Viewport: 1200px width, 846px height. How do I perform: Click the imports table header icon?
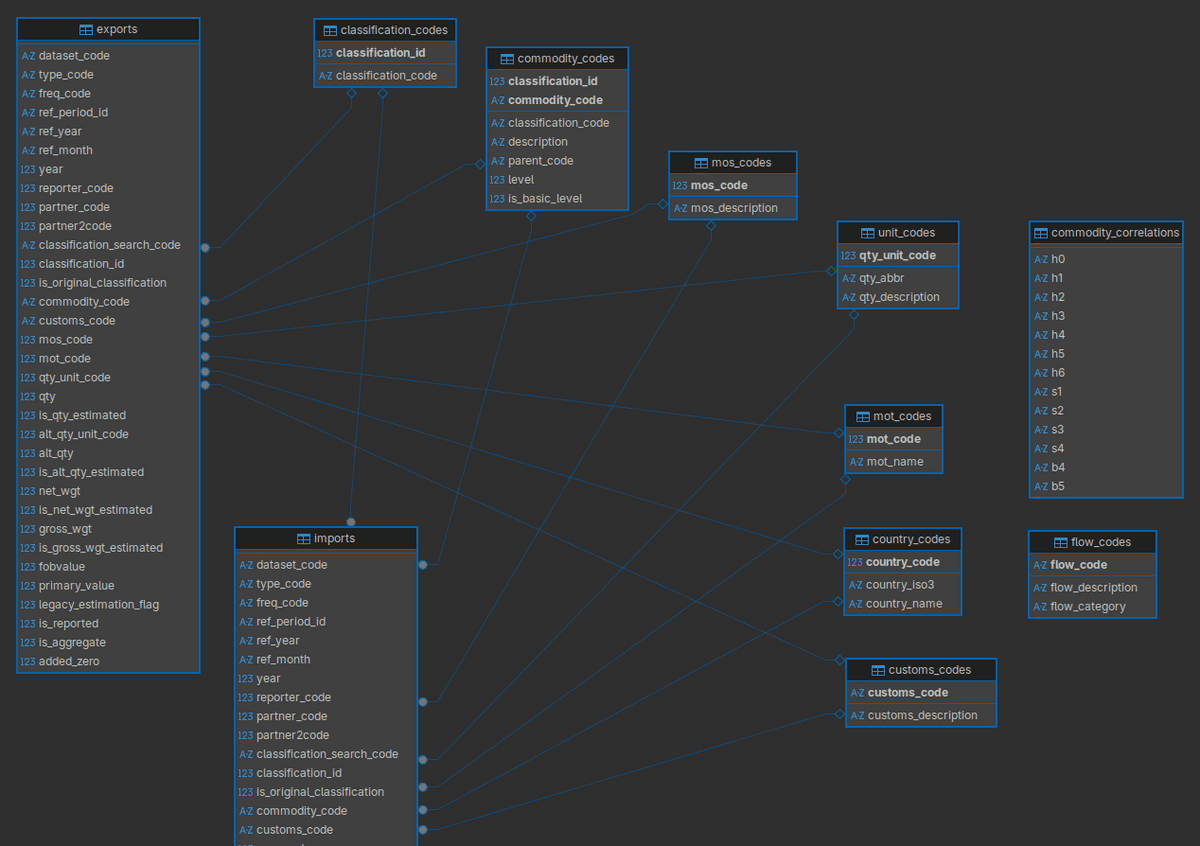[x=303, y=539]
